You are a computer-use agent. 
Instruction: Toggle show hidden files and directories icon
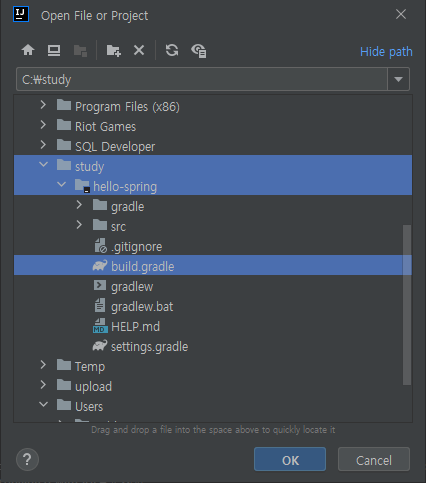click(199, 51)
